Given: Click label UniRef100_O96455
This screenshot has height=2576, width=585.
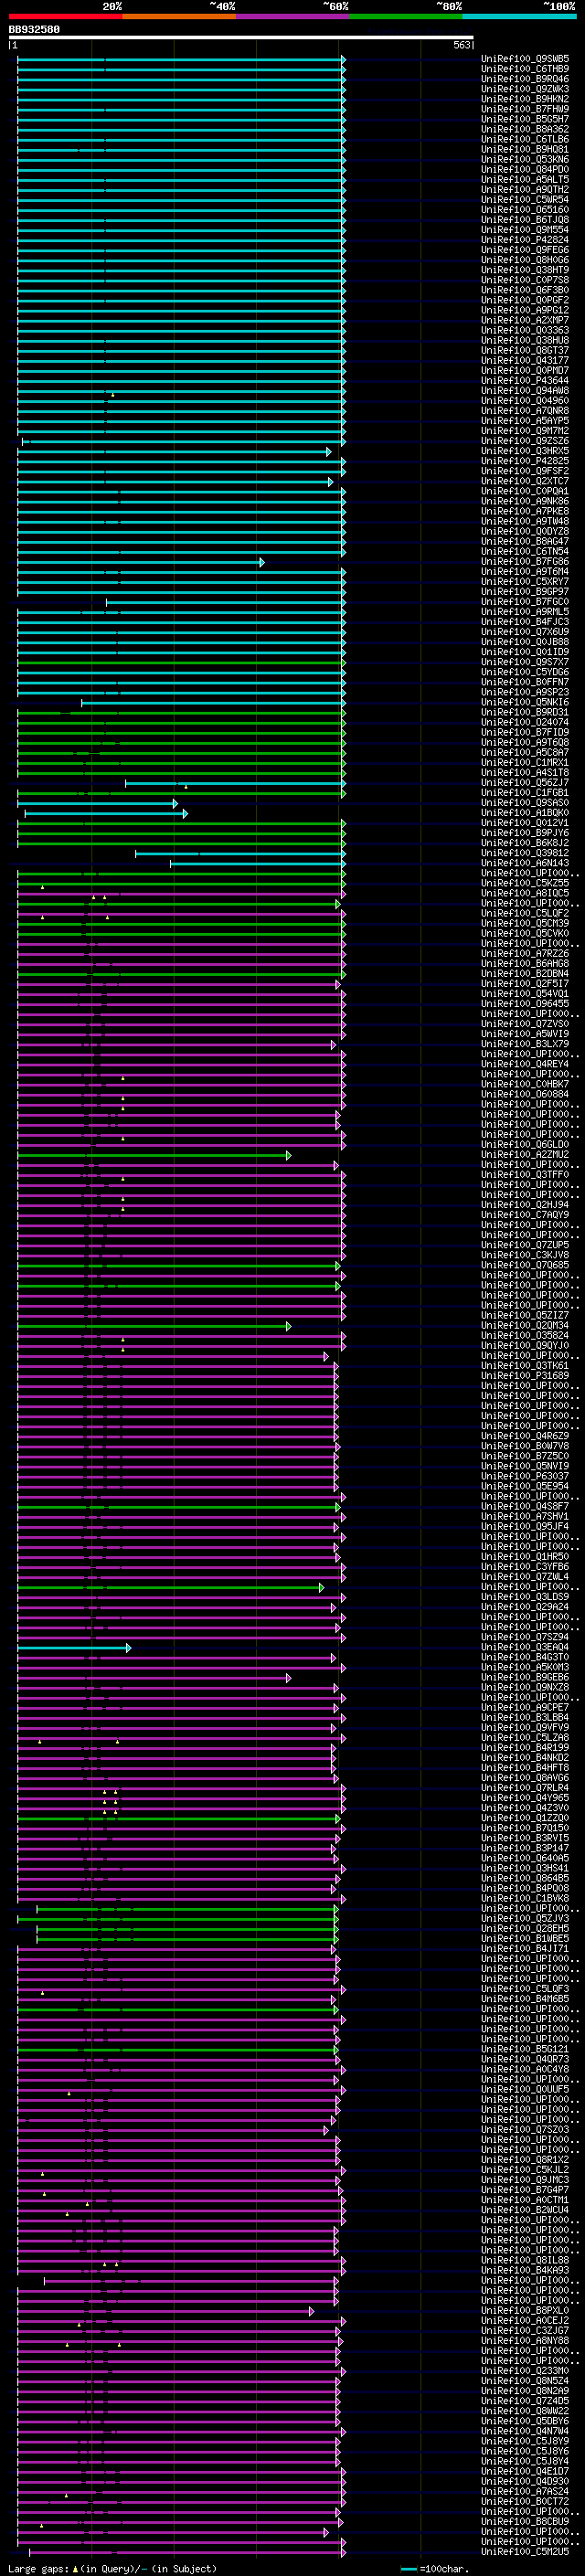Looking at the screenshot, I should click(525, 1004).
